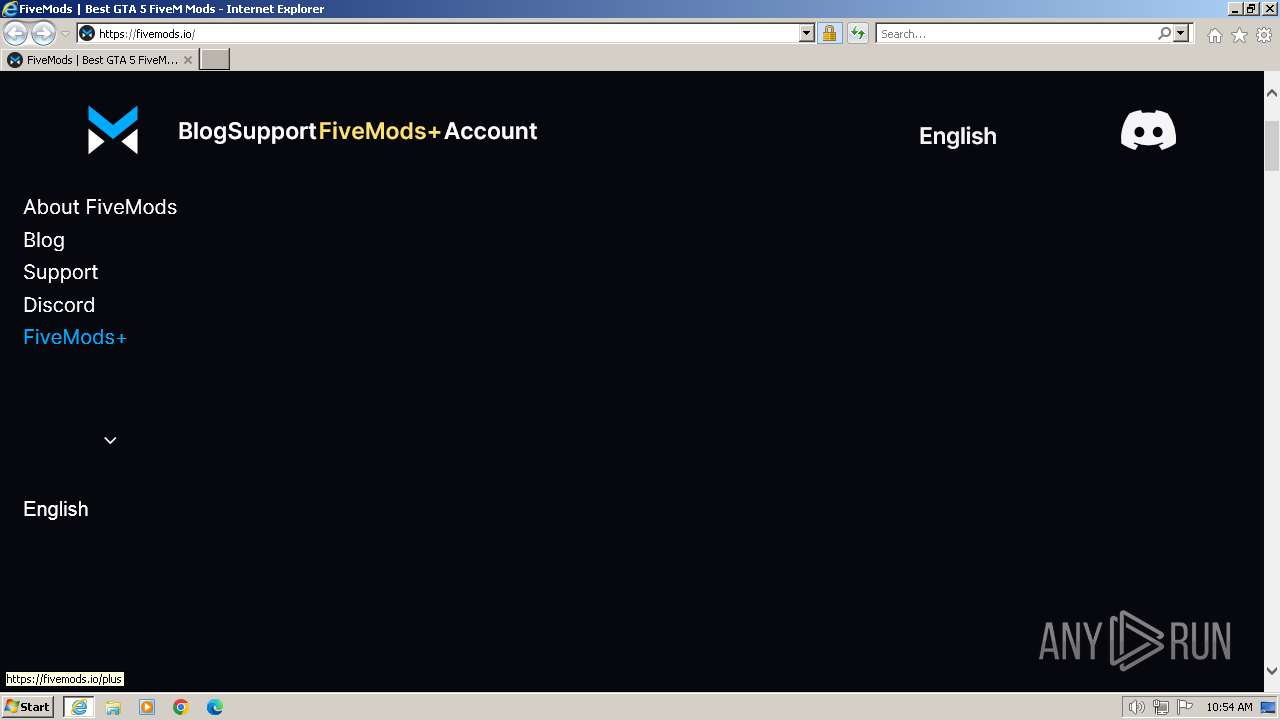Viewport: 1280px width, 720px height.
Task: View the security lock report icon
Action: [x=829, y=33]
